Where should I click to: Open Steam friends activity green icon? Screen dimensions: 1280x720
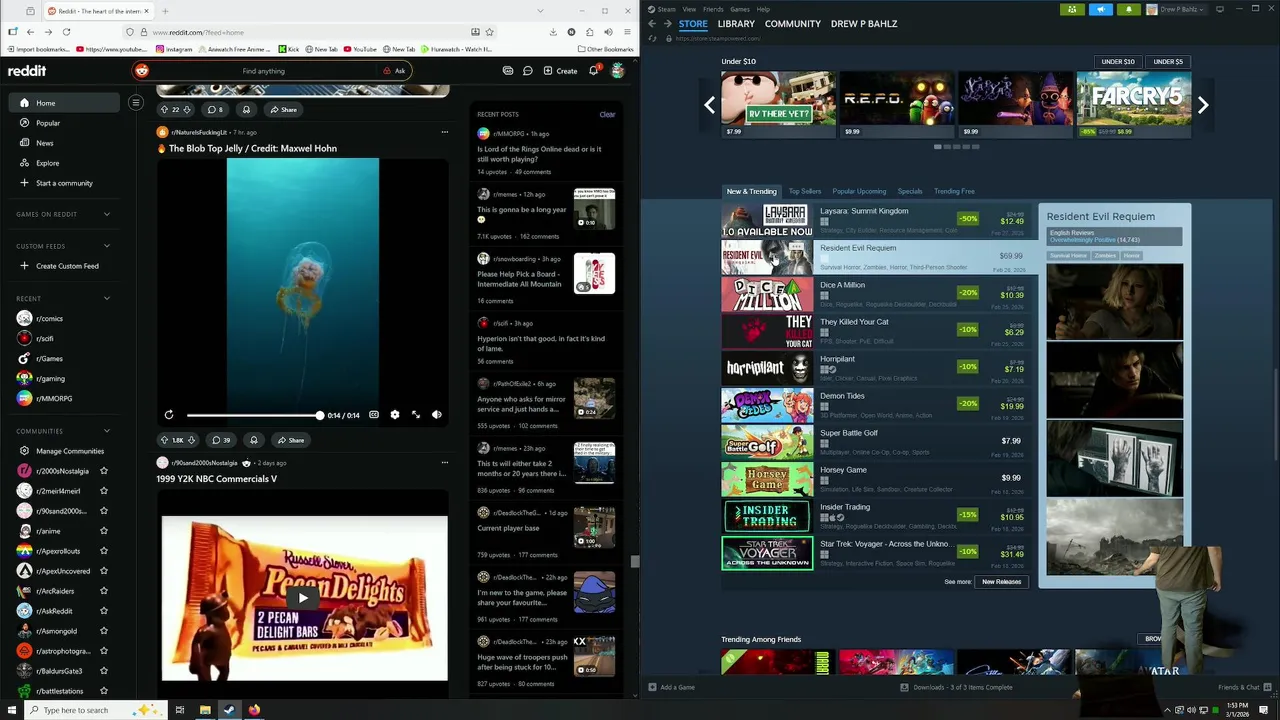click(1072, 9)
